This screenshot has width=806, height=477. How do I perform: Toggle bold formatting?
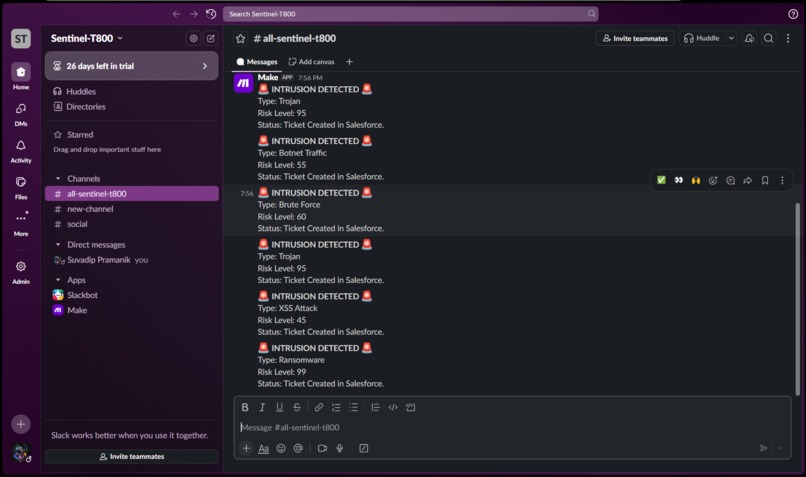point(245,407)
